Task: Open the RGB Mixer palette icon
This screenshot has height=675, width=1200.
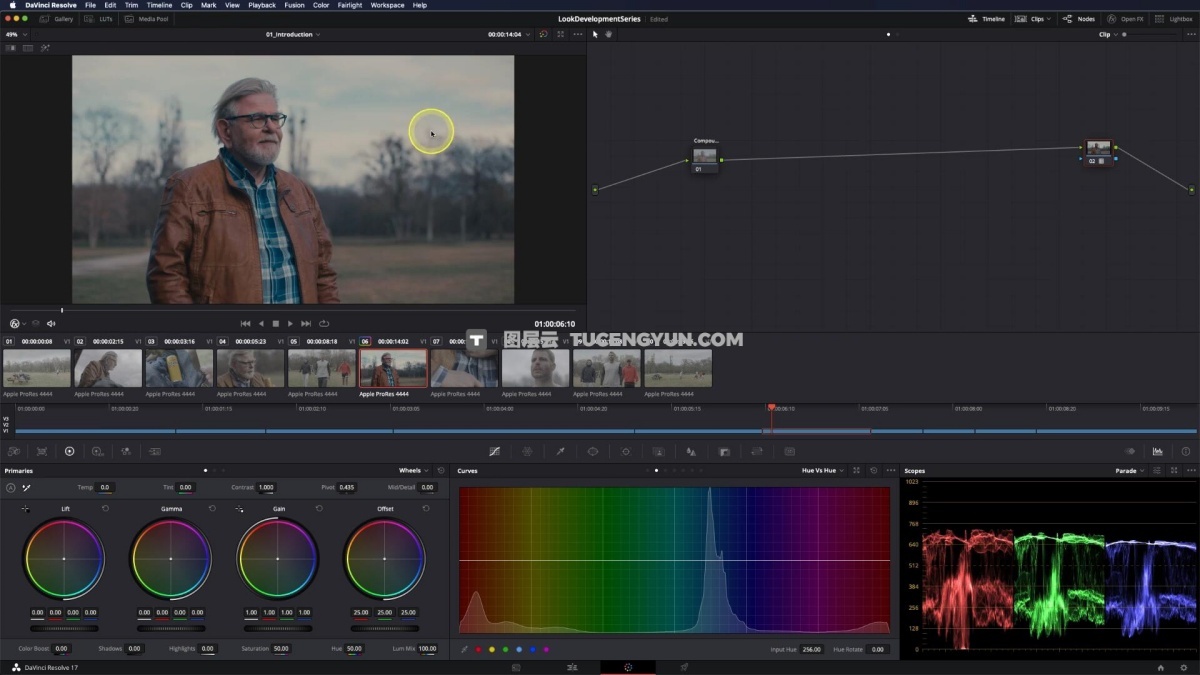Action: point(126,451)
